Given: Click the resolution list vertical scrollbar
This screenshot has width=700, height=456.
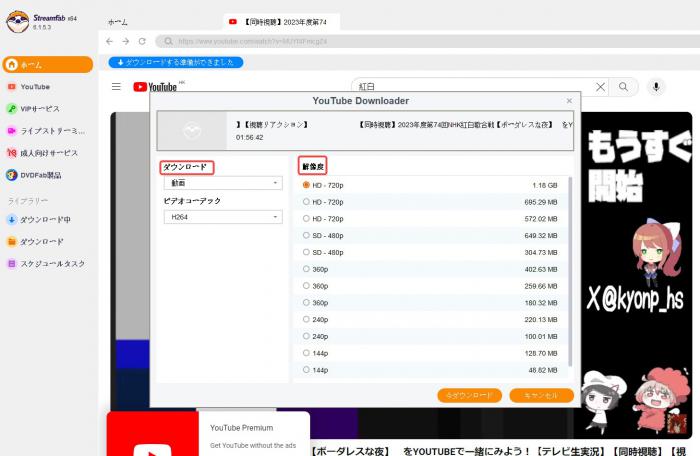Looking at the screenshot, I should click(x=570, y=272).
